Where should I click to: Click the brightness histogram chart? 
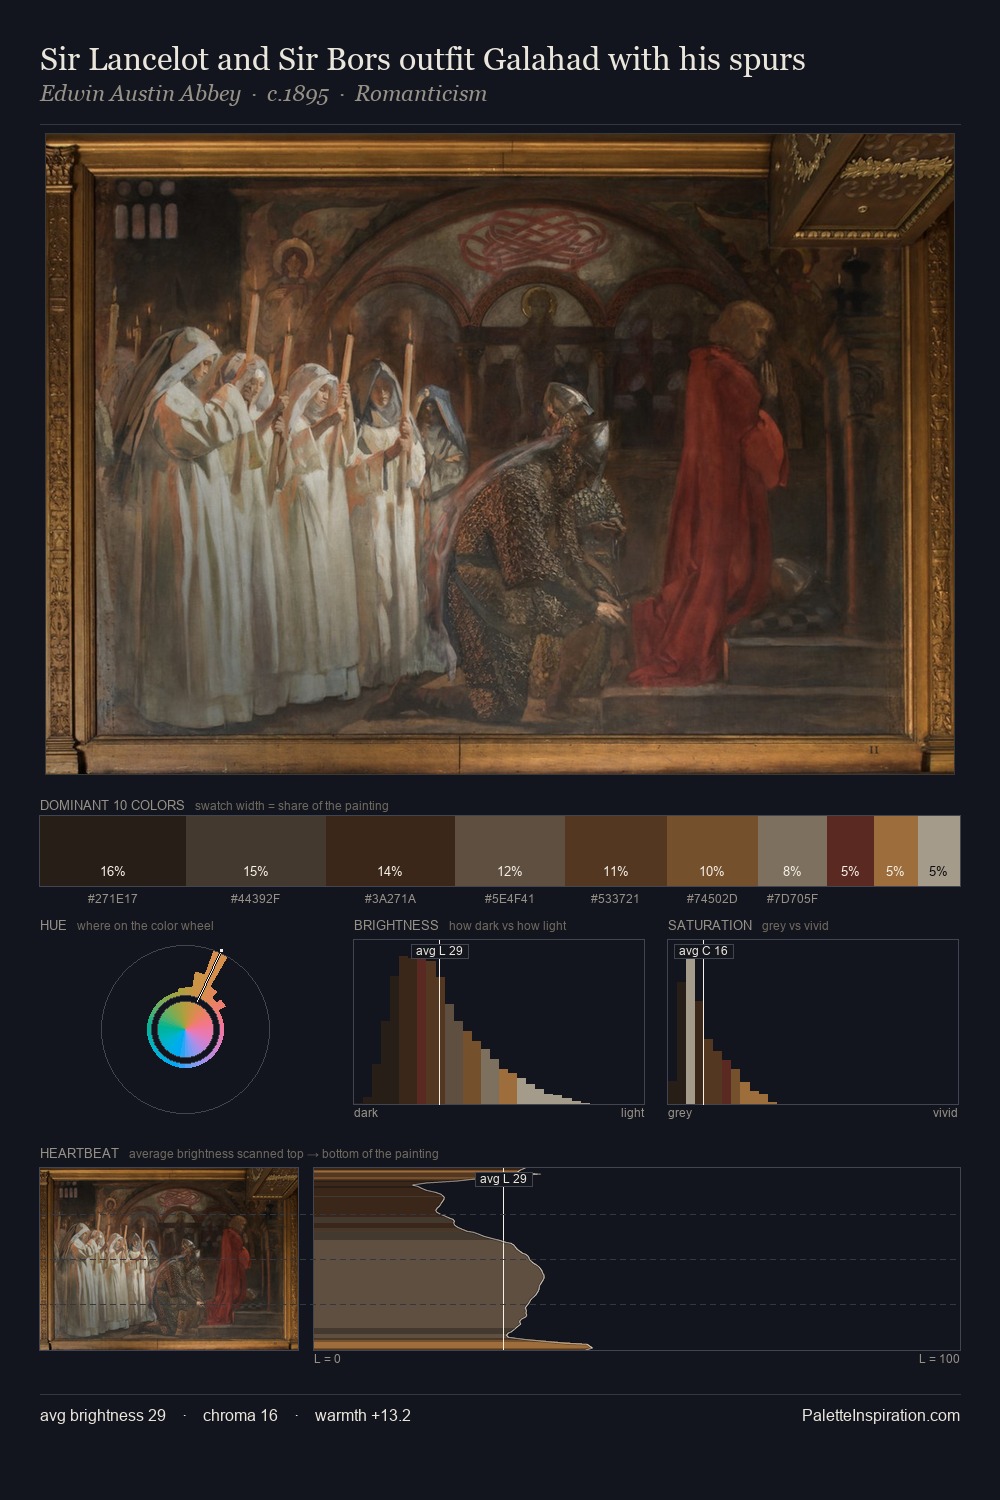[499, 1022]
